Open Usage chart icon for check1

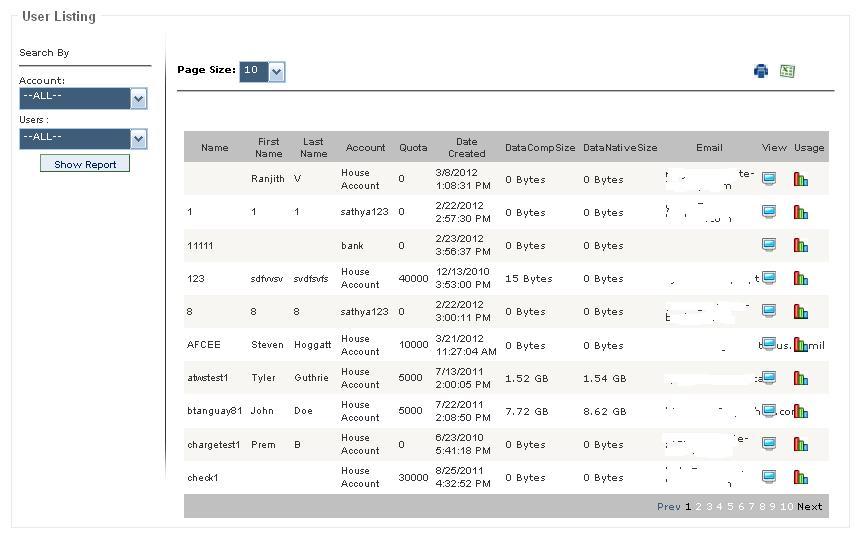pyautogui.click(x=801, y=477)
